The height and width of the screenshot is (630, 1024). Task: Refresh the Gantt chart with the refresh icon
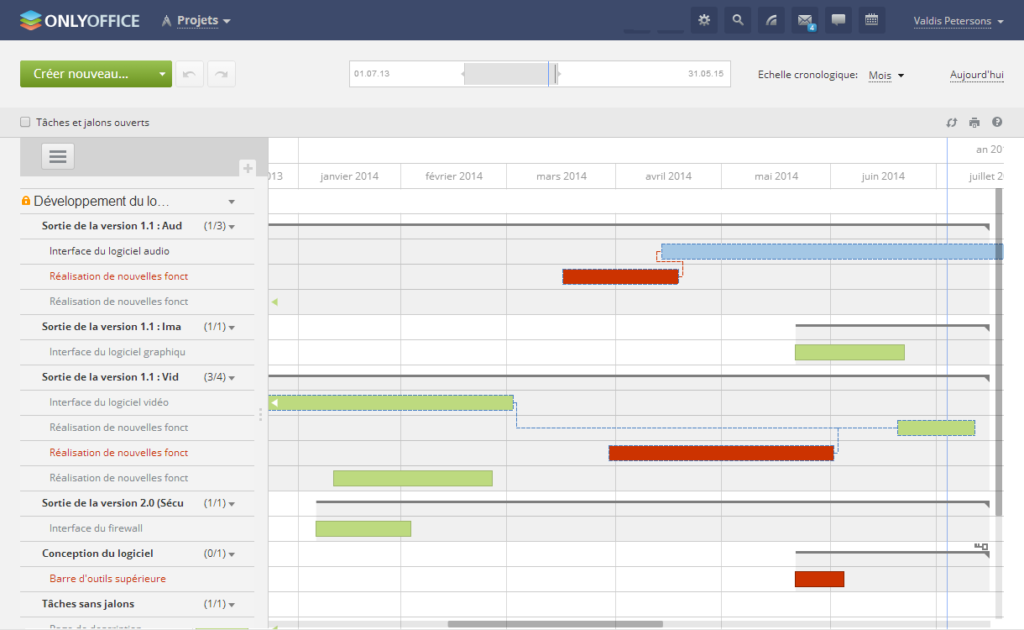tap(951, 122)
